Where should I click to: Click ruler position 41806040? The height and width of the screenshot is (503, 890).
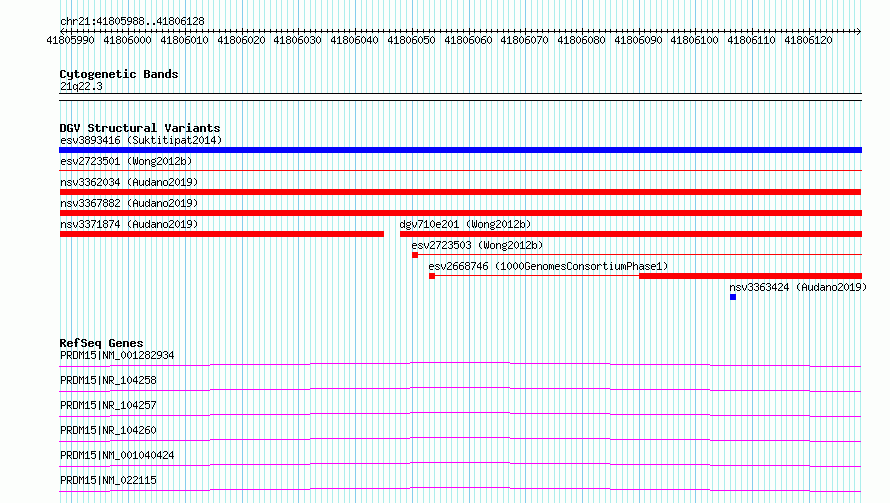point(354,40)
